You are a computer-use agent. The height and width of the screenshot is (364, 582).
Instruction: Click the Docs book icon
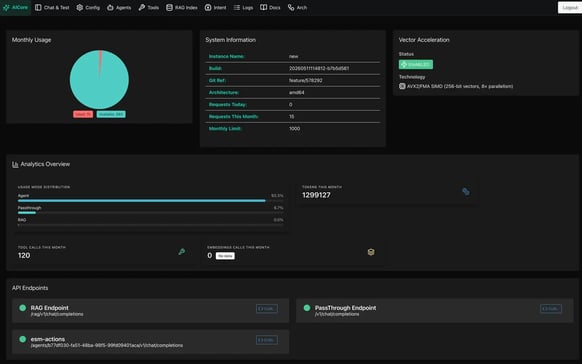pyautogui.click(x=263, y=7)
